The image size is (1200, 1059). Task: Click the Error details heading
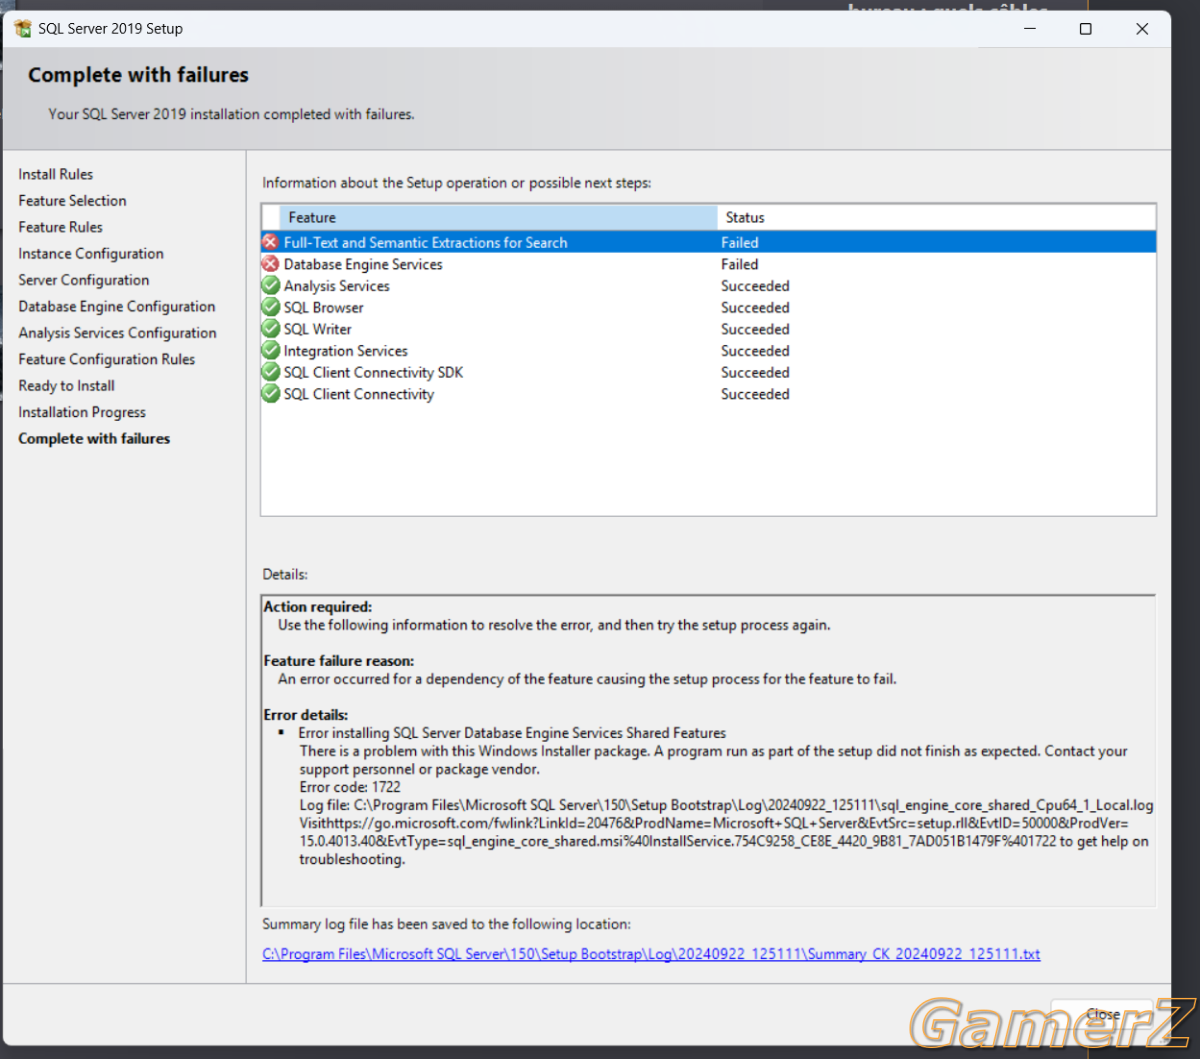[x=306, y=715]
